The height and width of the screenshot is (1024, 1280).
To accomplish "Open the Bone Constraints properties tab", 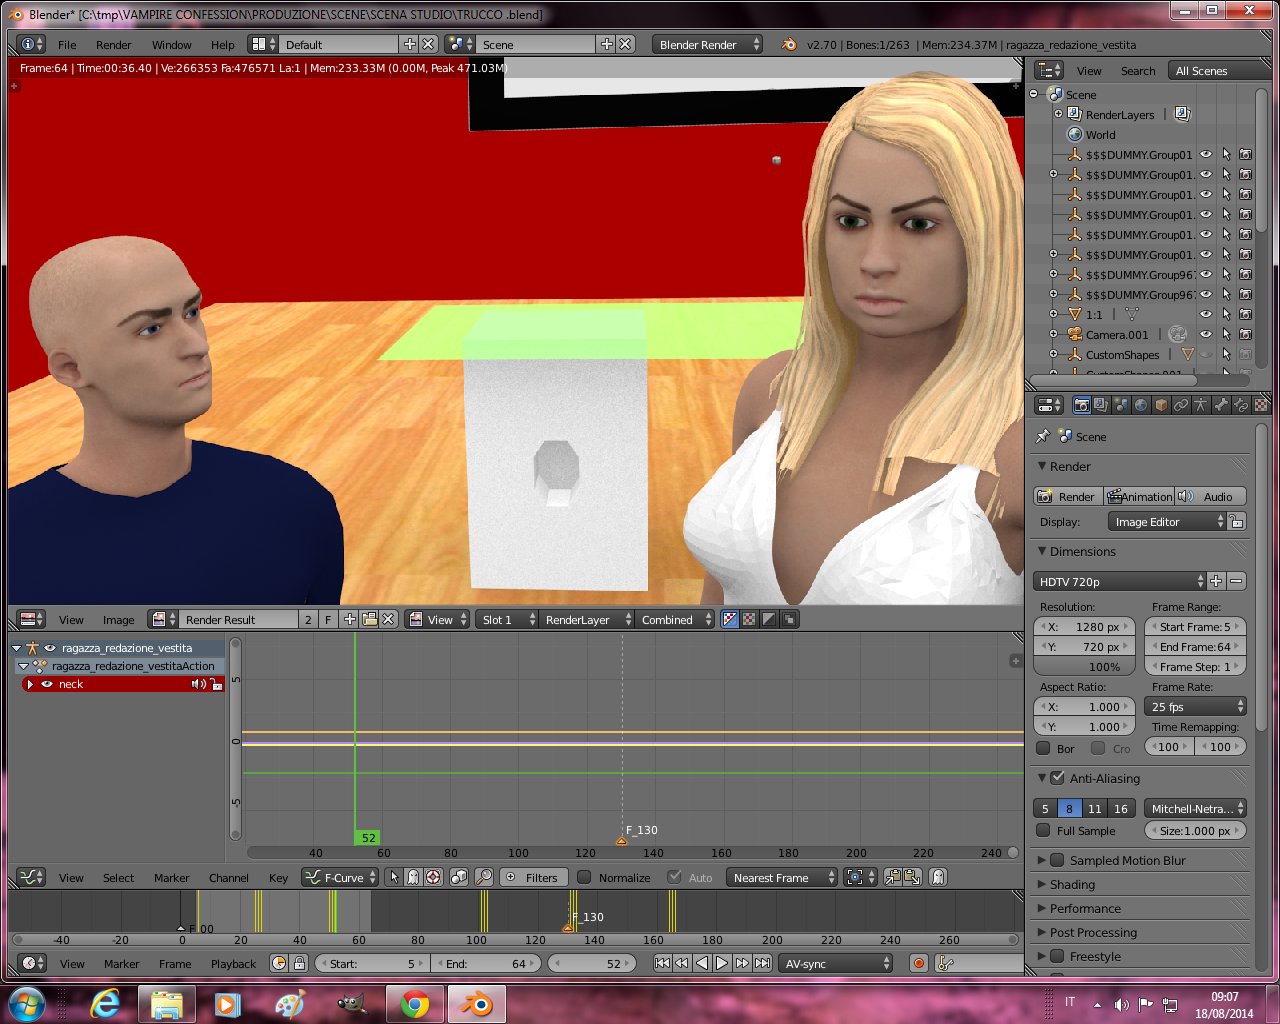I will [x=1241, y=405].
